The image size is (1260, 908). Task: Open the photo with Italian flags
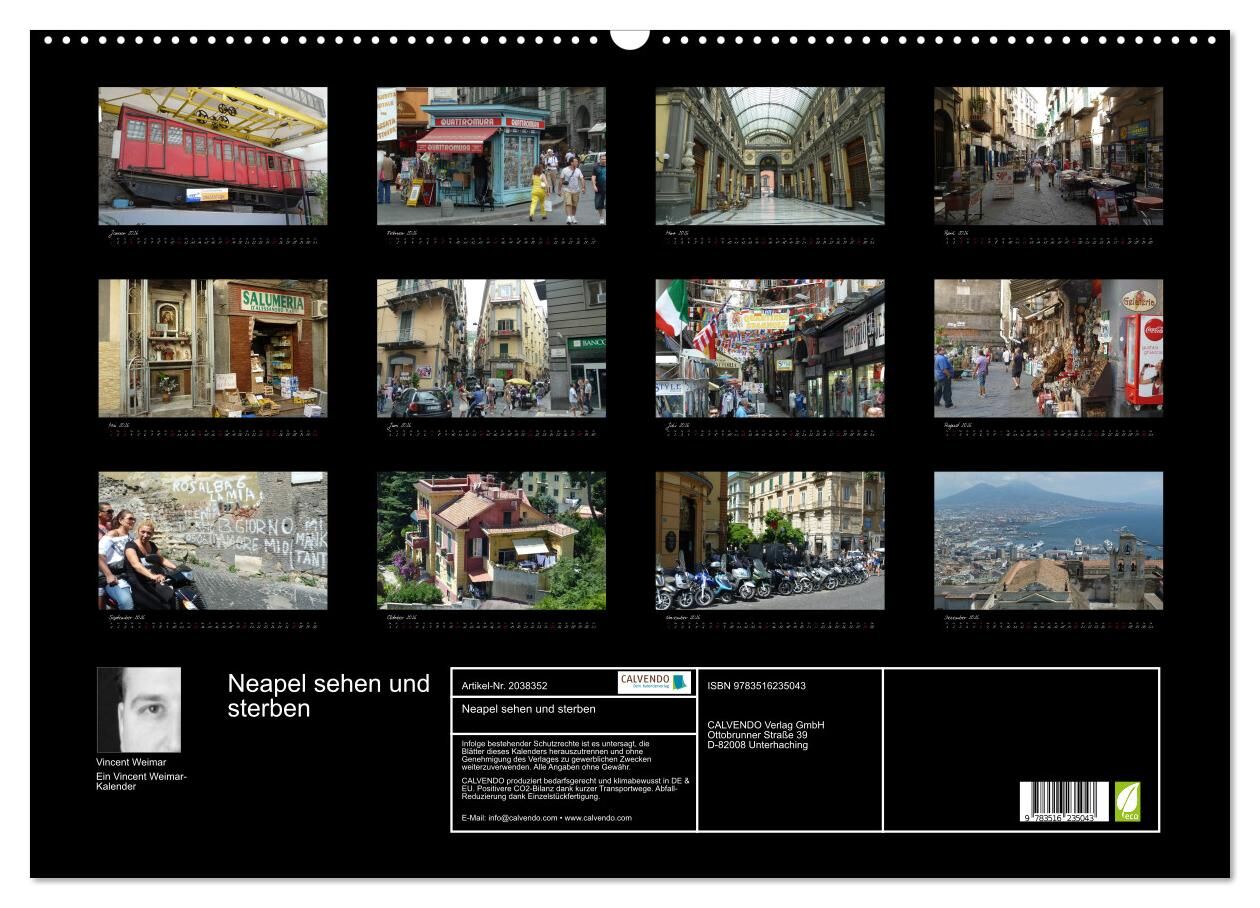click(769, 348)
